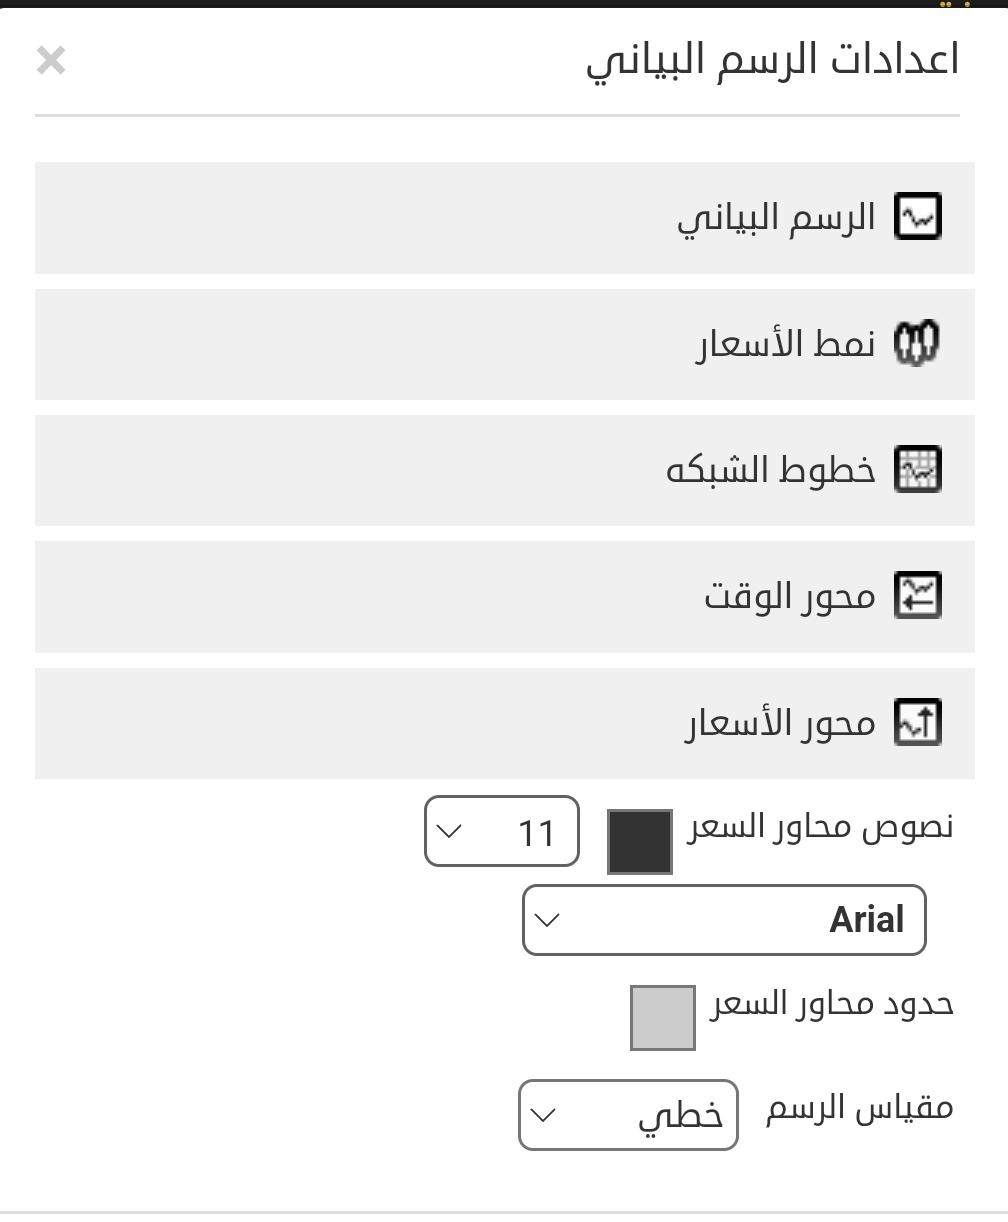The image size is (1008, 1222).
Task: Click the price axis icon beside محور الأسعار
Action: tap(917, 722)
